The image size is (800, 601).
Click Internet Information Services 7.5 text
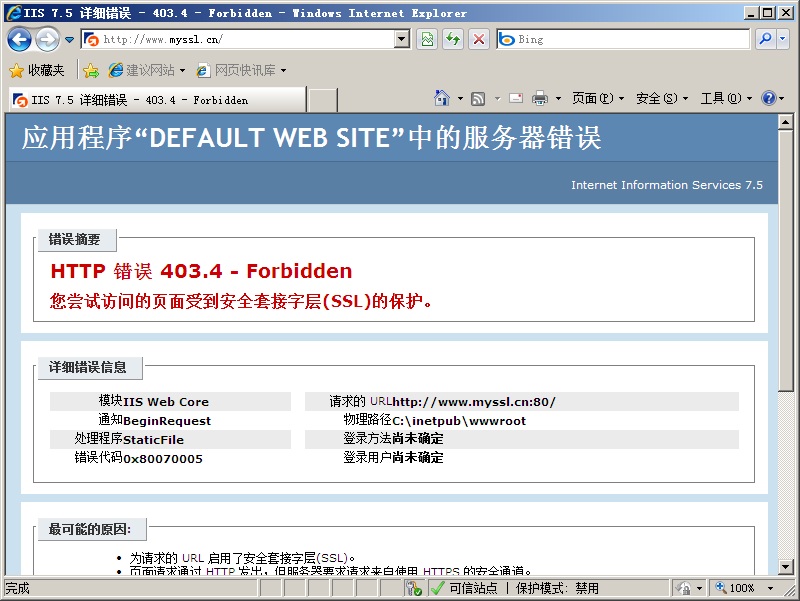(667, 185)
